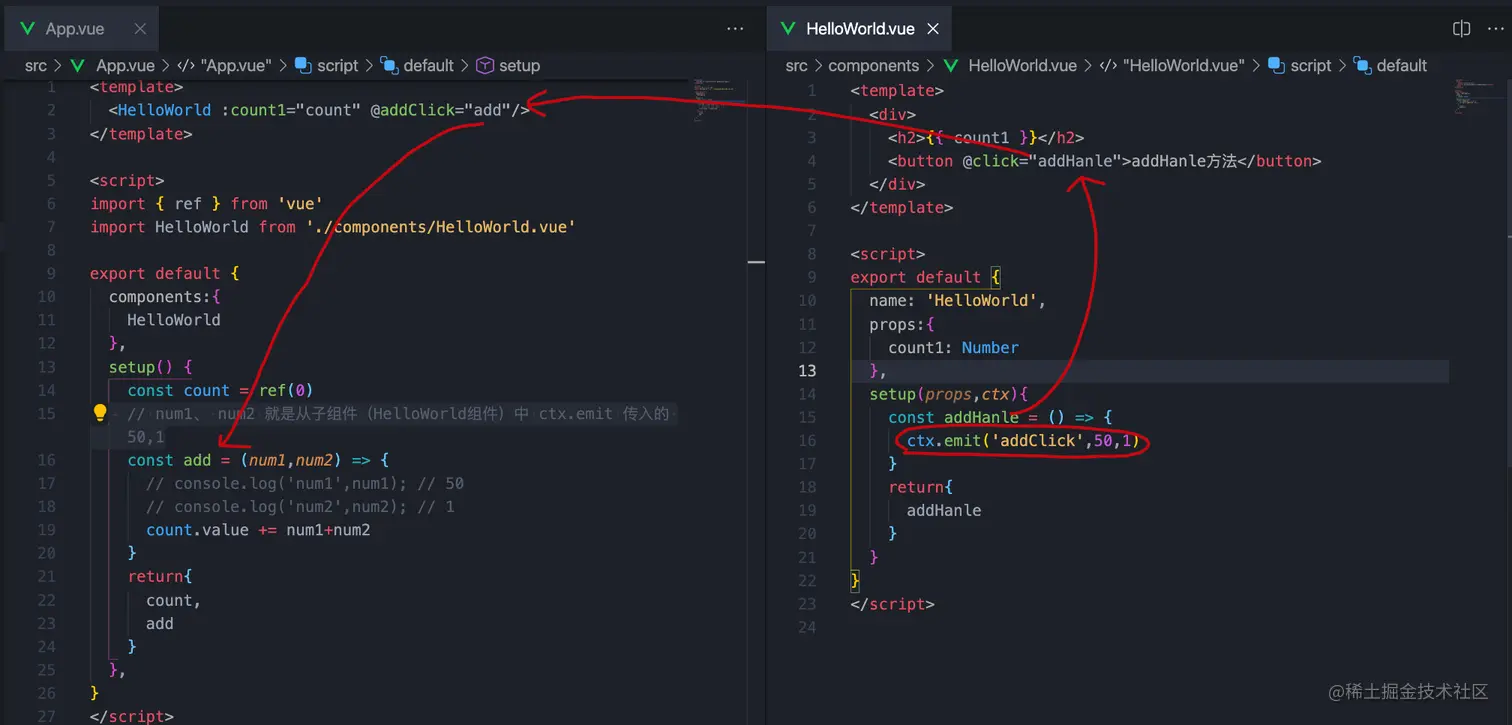Viewport: 1512px width, 725px height.
Task: Click @addClick="add" in the App.vue template
Action: [441, 110]
